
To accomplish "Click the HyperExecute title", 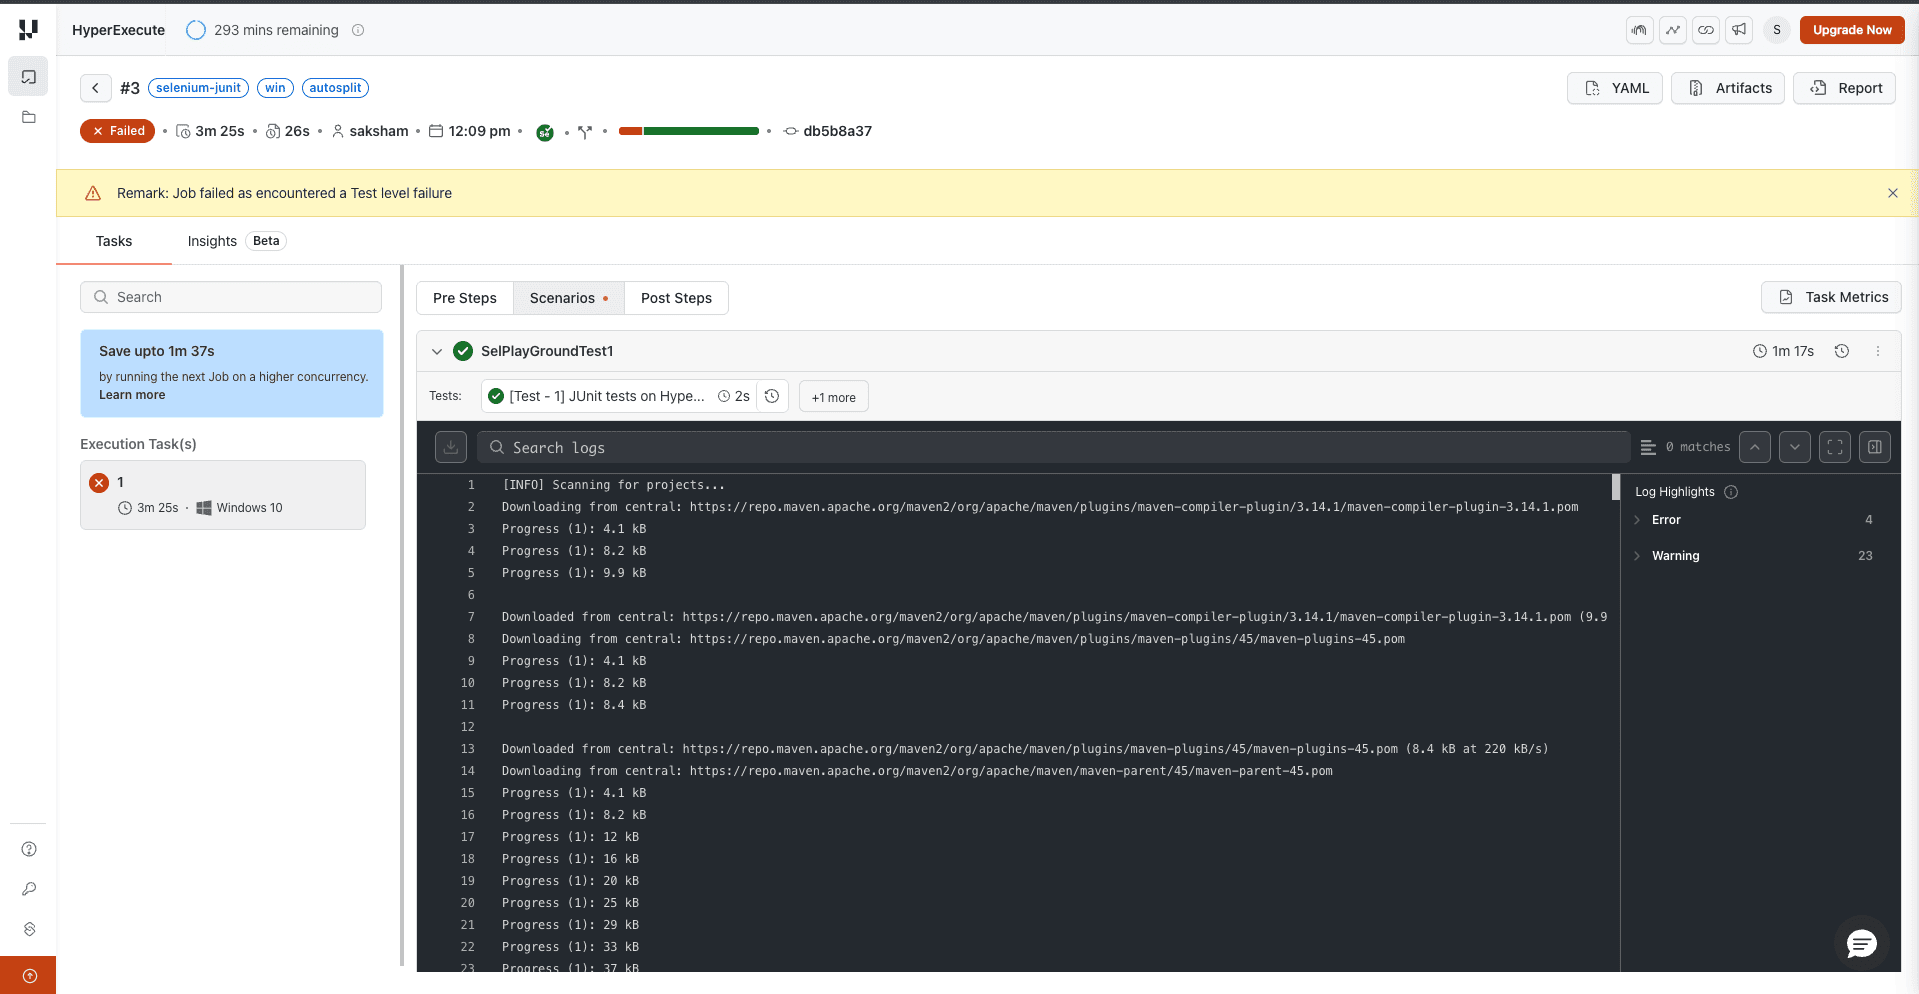I will click(x=118, y=30).
